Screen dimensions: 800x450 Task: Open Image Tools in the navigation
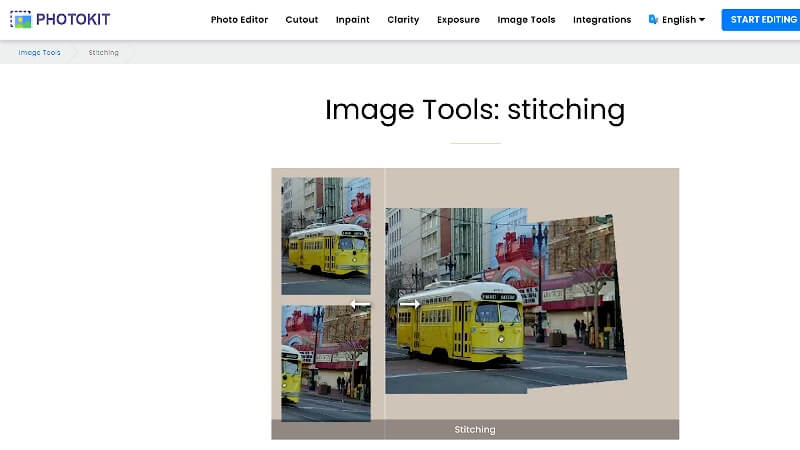[526, 19]
